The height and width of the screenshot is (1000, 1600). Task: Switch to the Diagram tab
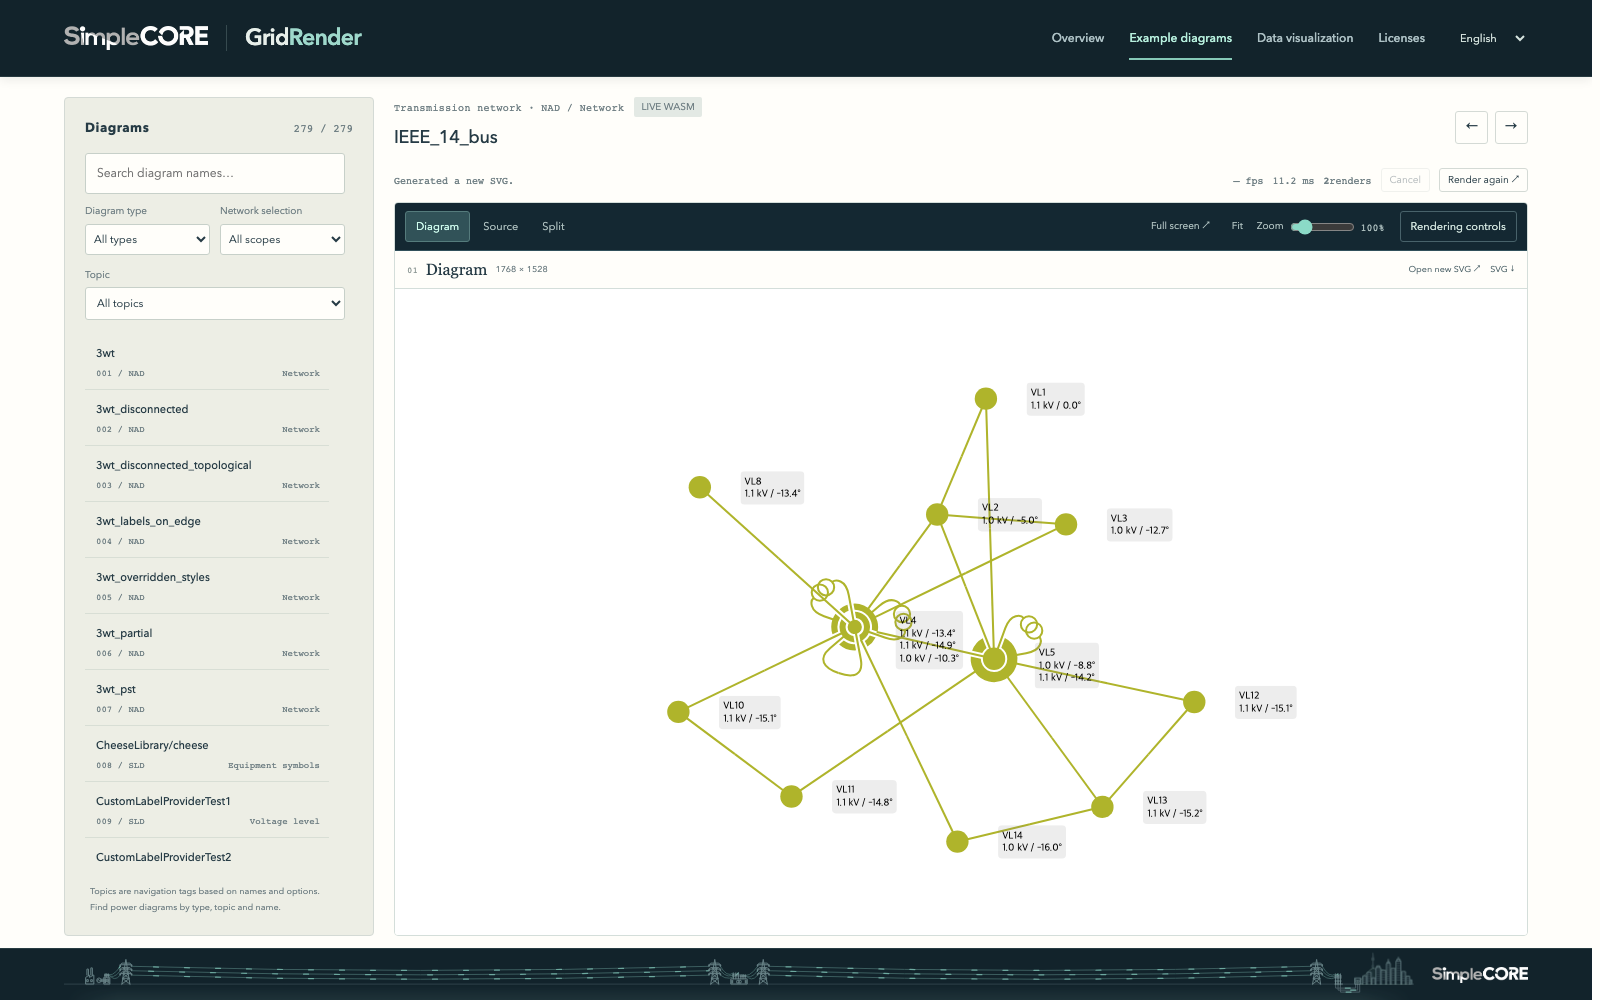click(437, 226)
